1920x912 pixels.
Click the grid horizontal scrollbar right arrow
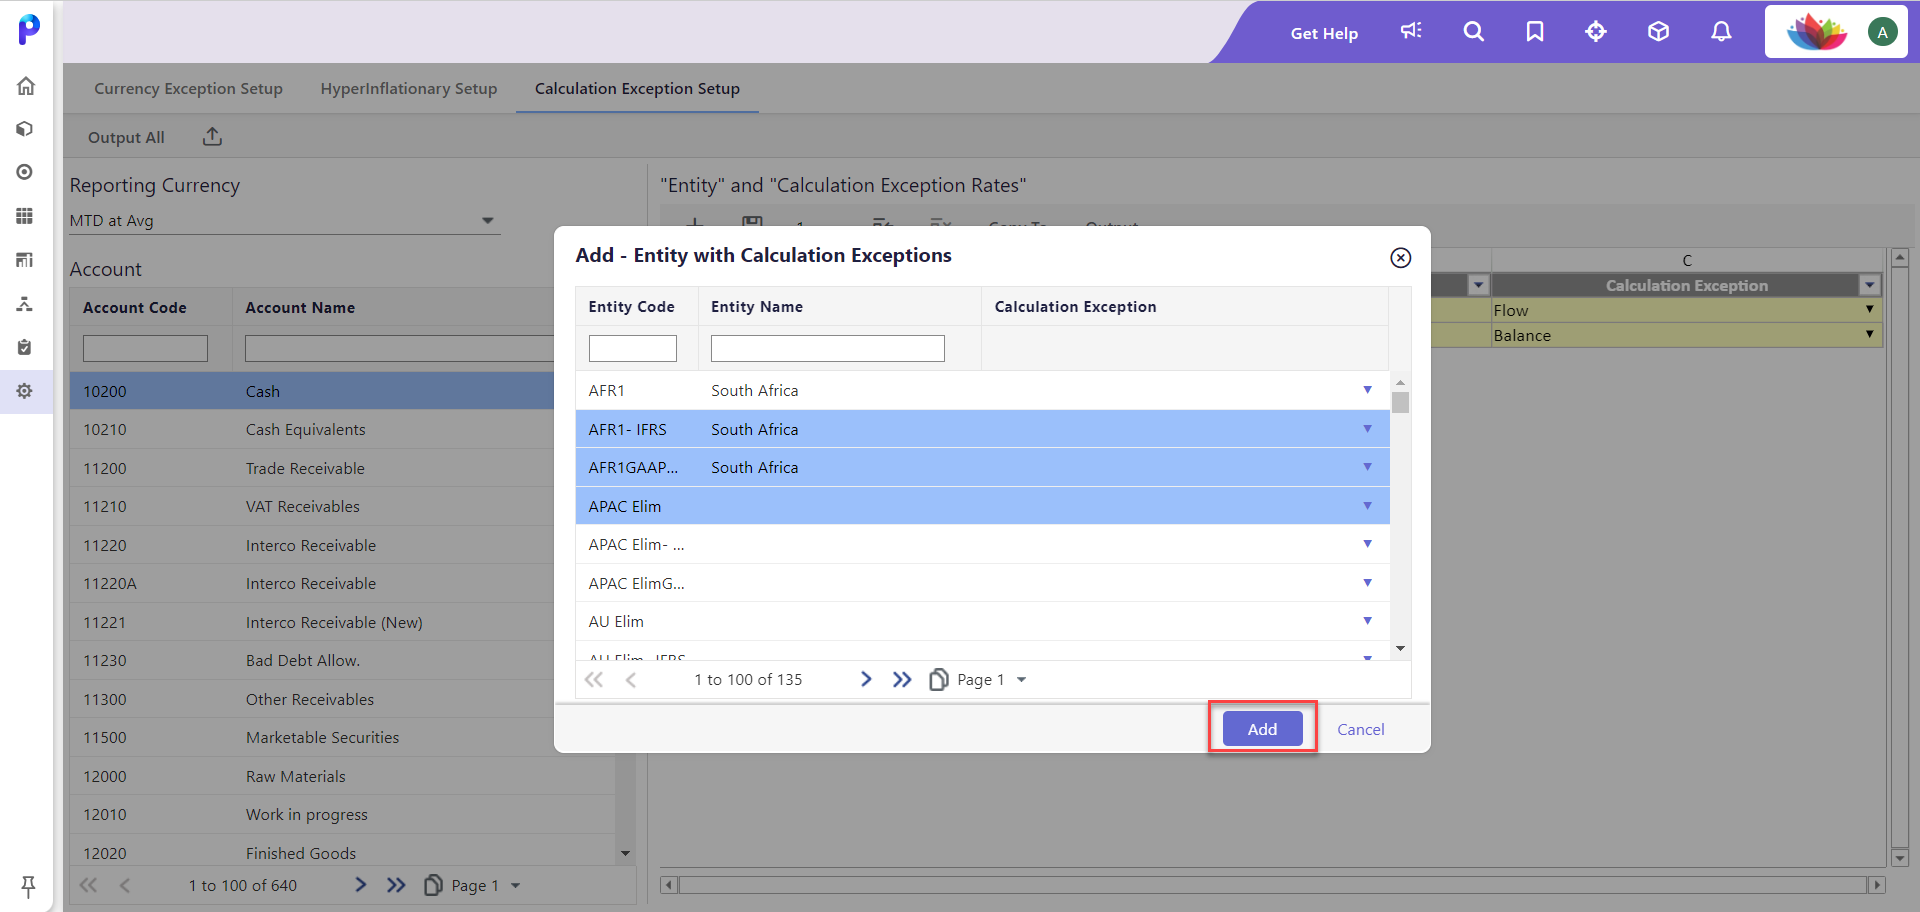tap(1877, 885)
